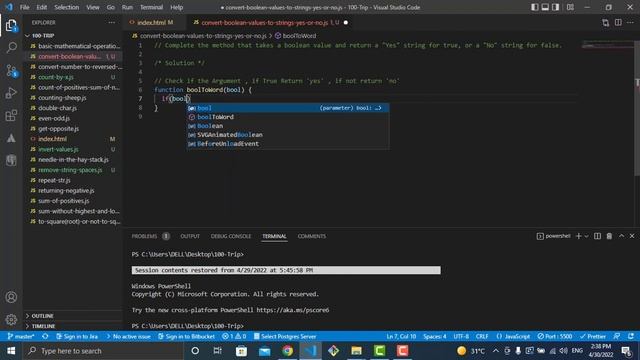The height and width of the screenshot is (360, 640).
Task: Open terminal launch profile dropdown arrow
Action: (587, 236)
